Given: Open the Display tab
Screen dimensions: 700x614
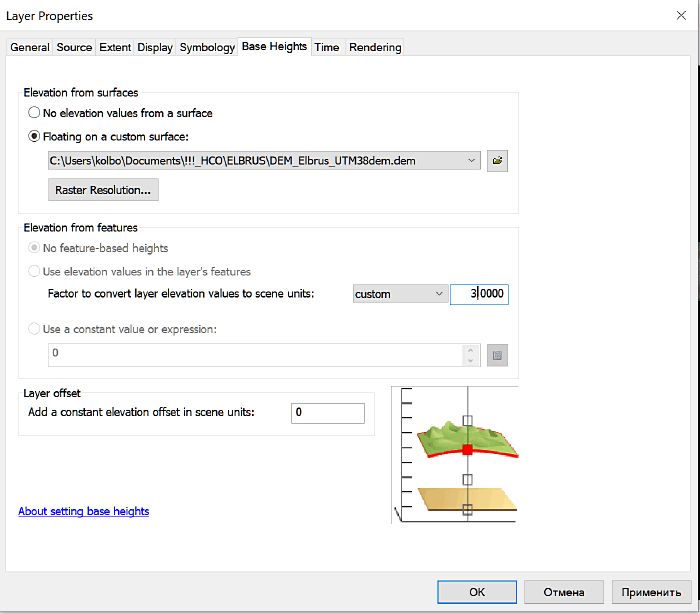Looking at the screenshot, I should click(x=155, y=47).
